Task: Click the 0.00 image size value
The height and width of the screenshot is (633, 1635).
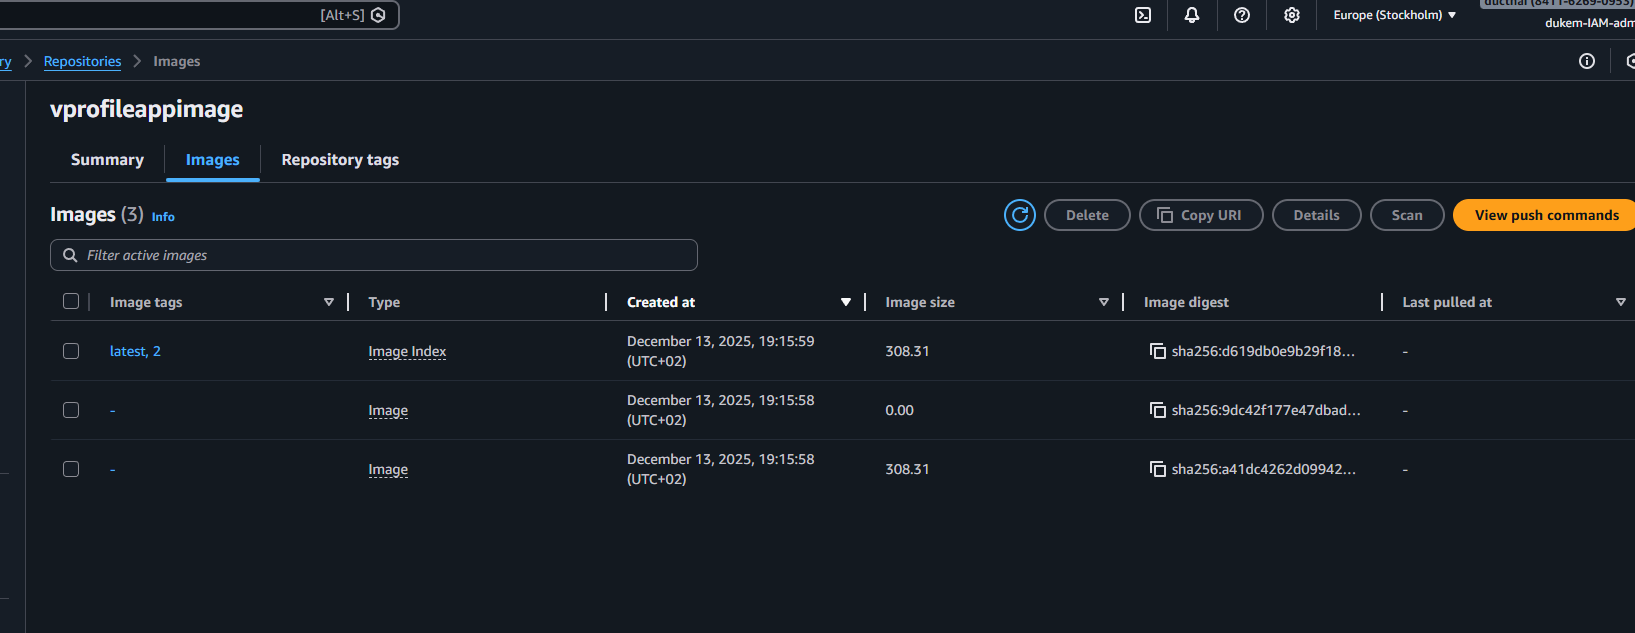Action: pos(899,410)
